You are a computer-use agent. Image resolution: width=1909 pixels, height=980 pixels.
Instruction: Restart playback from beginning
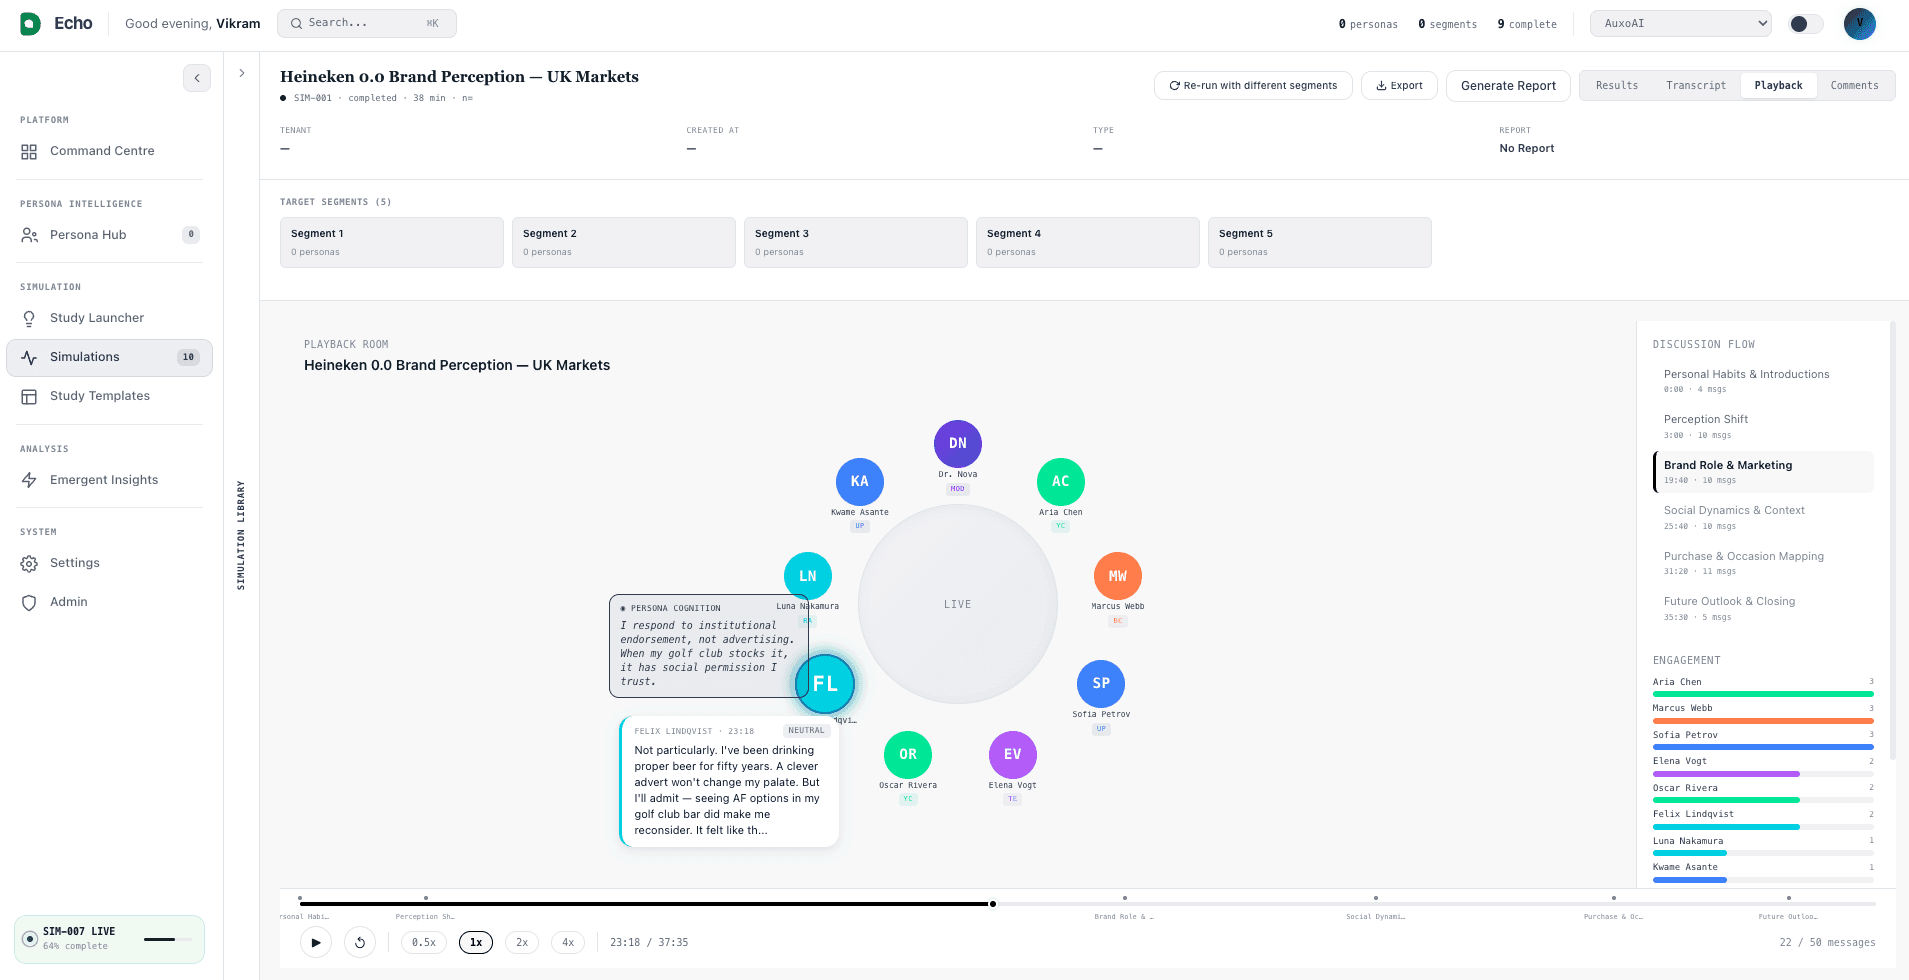pos(360,942)
